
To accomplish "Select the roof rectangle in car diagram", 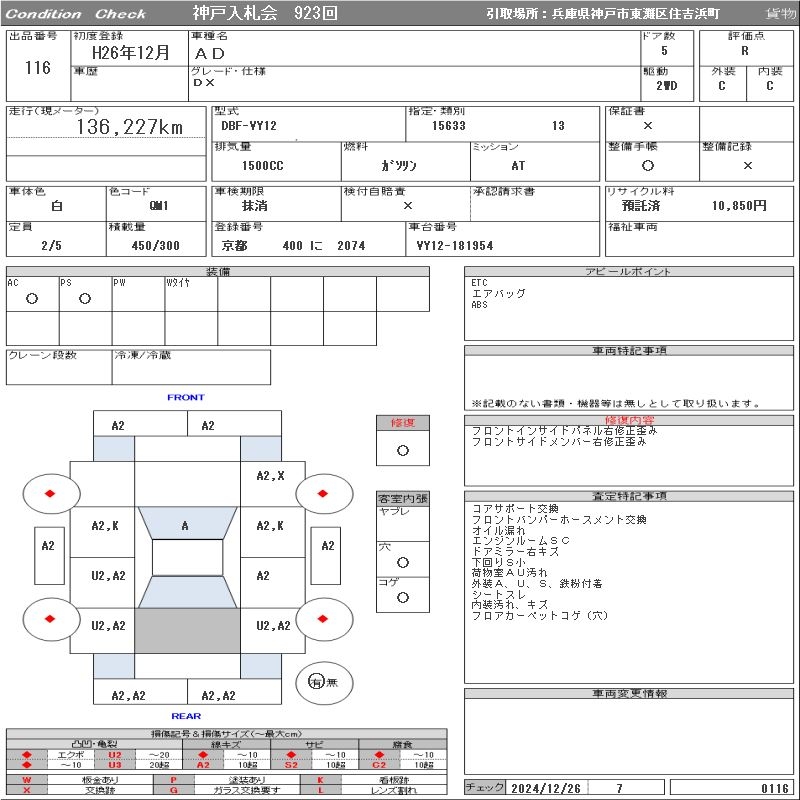I will coord(187,557).
